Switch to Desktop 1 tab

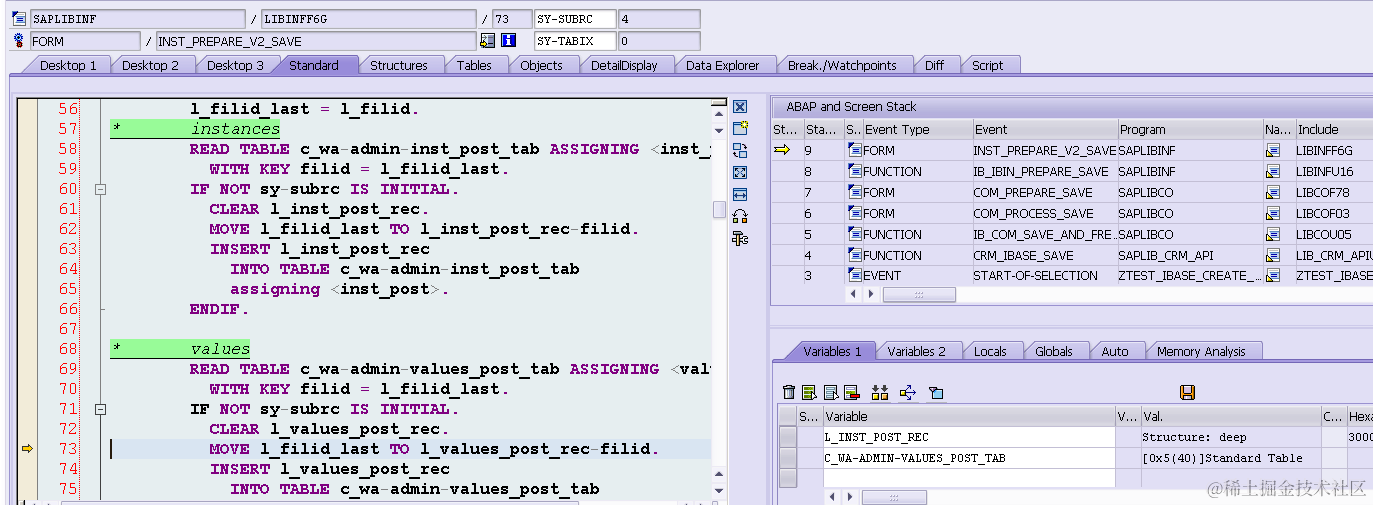point(68,65)
